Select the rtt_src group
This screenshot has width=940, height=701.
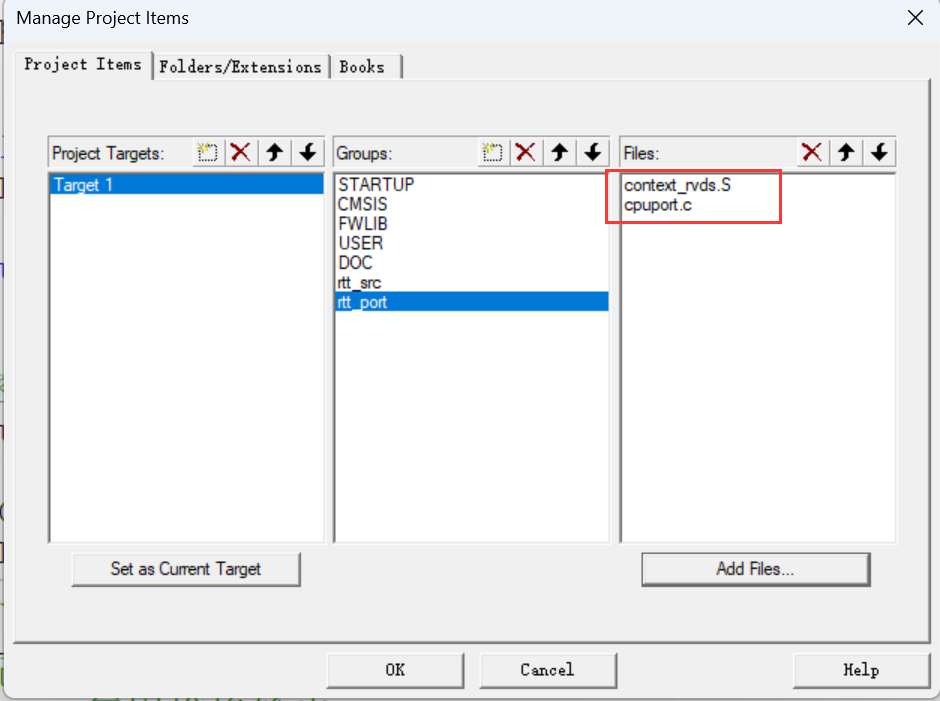tap(471, 282)
